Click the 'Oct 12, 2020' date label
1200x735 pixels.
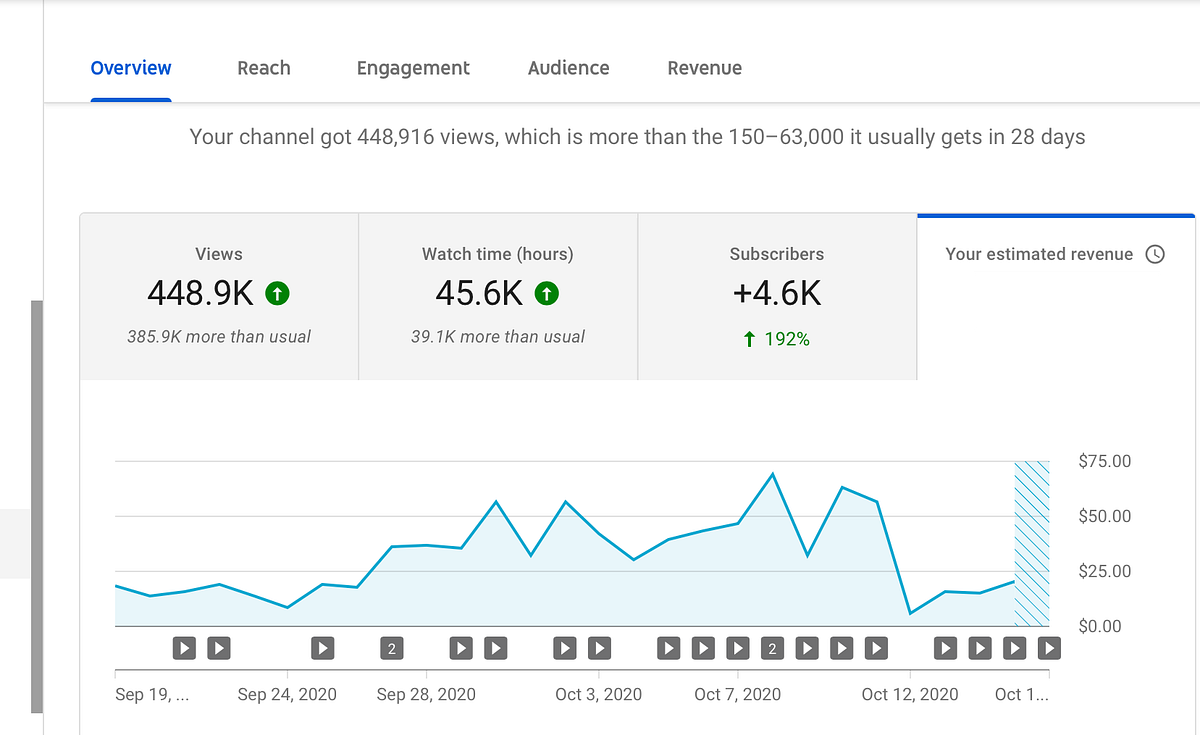coord(910,694)
